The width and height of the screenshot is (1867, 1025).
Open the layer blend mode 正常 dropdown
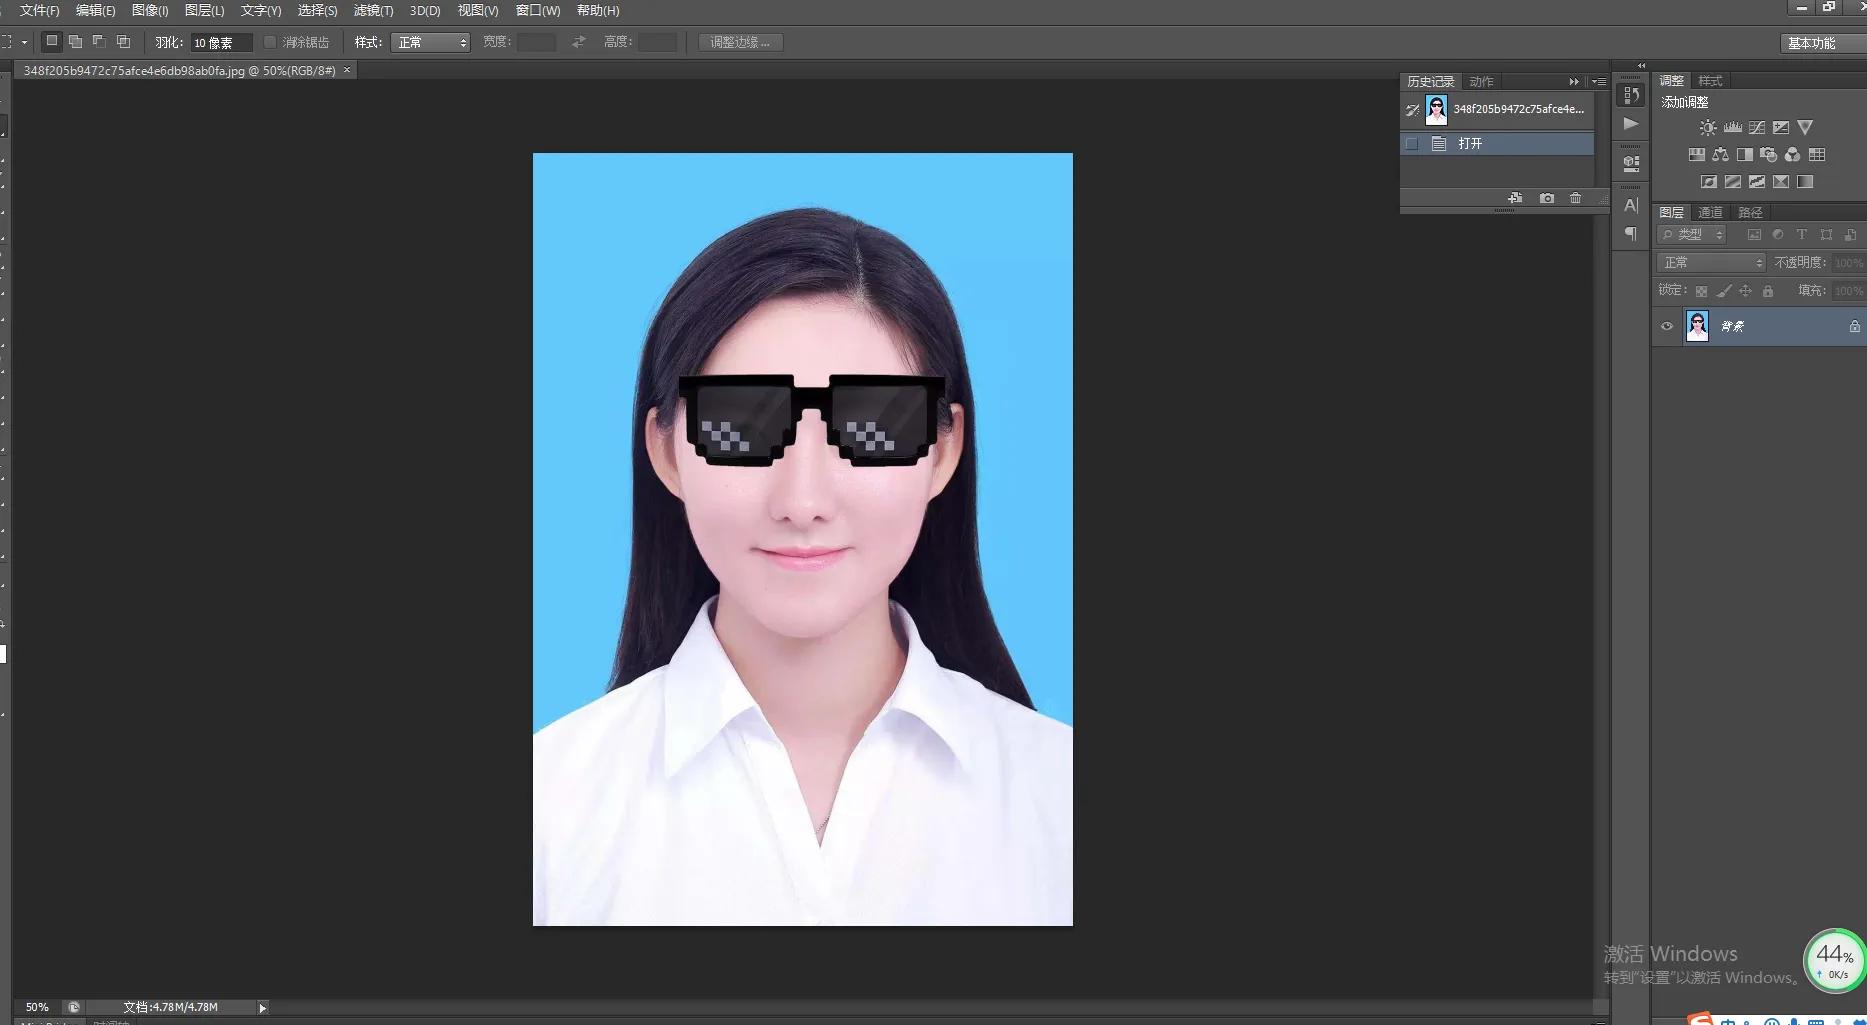coord(1711,262)
